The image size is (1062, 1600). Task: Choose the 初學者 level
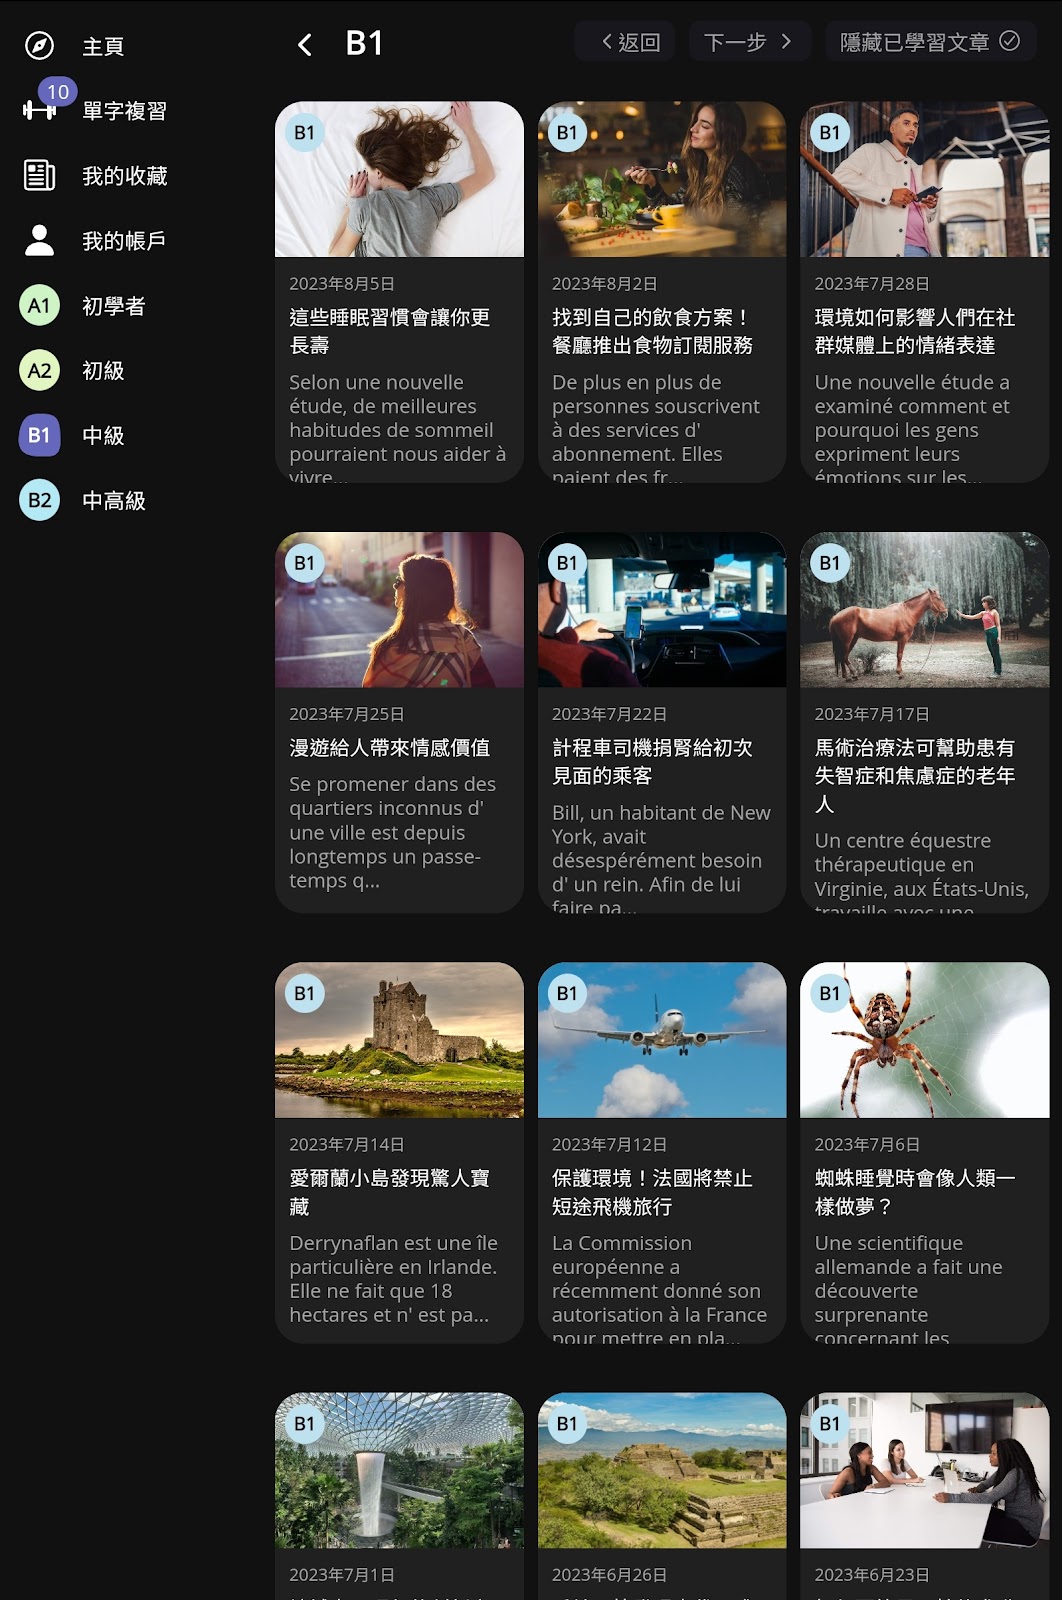point(114,306)
